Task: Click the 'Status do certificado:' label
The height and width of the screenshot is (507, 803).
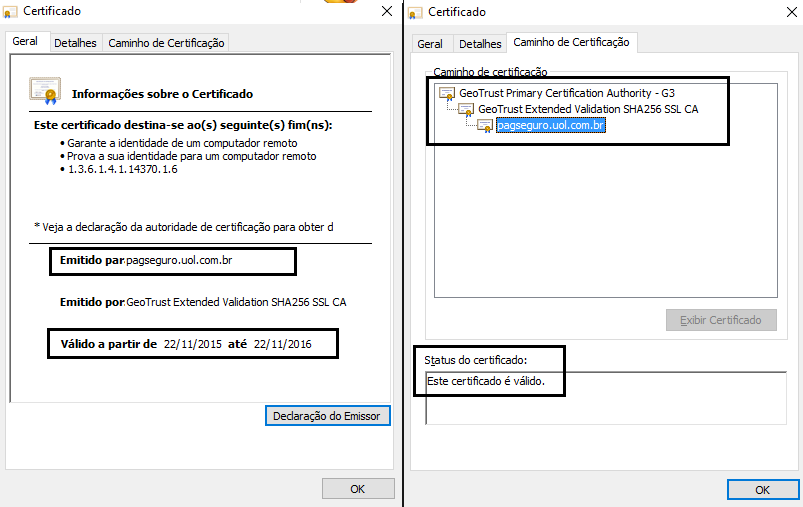Action: (x=476, y=361)
